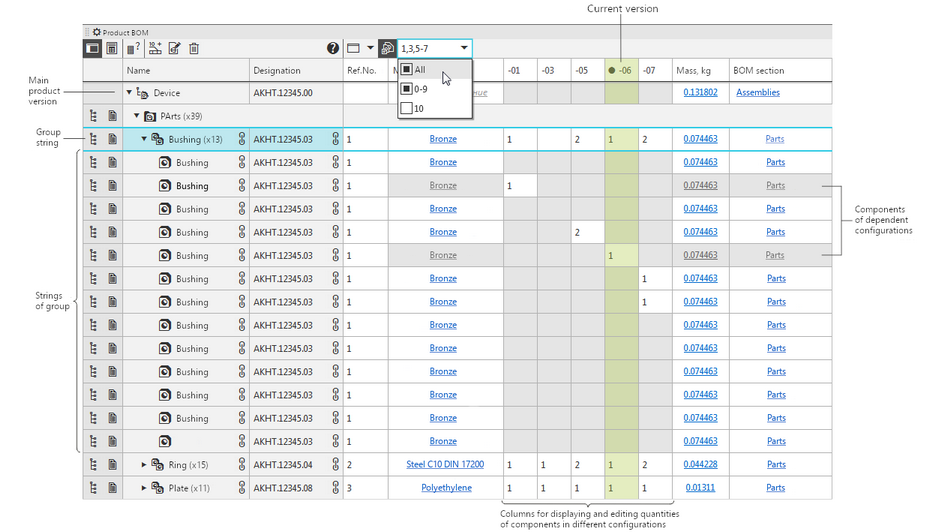The width and height of the screenshot is (930, 532).
Task: Click the link icon next to Plate (x11)
Action: 241,488
